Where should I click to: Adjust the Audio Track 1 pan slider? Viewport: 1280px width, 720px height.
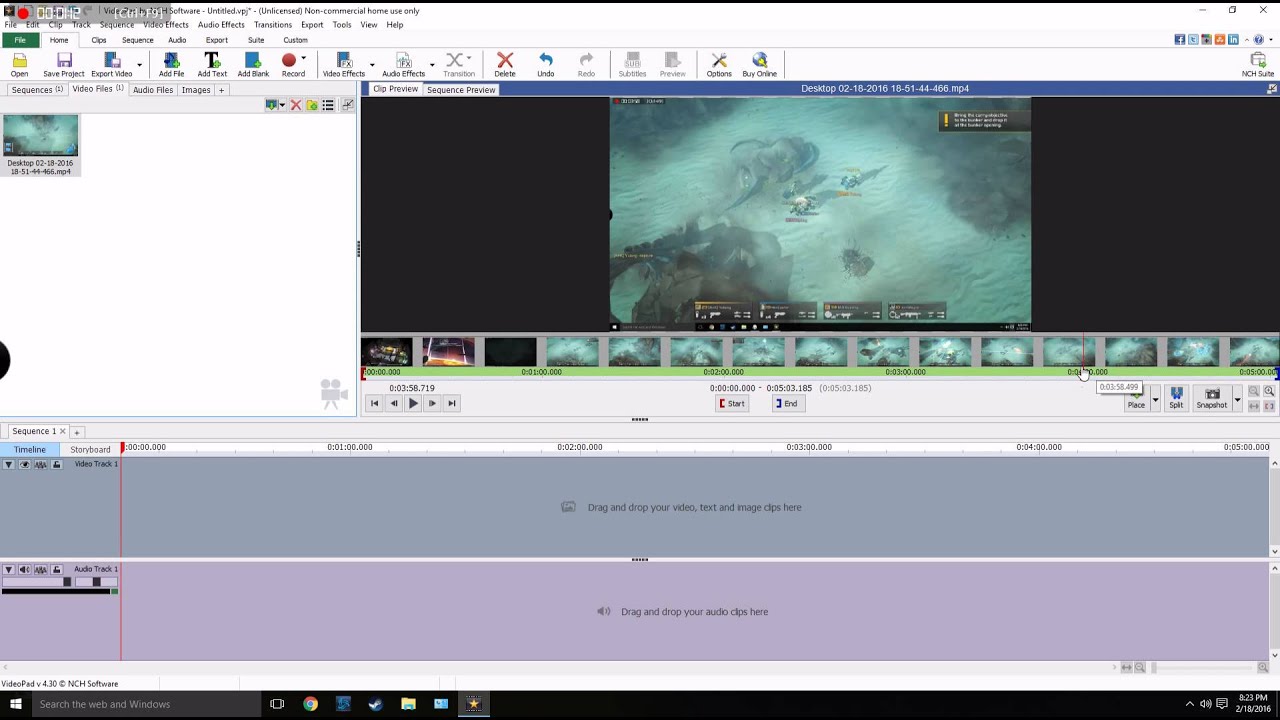point(96,582)
